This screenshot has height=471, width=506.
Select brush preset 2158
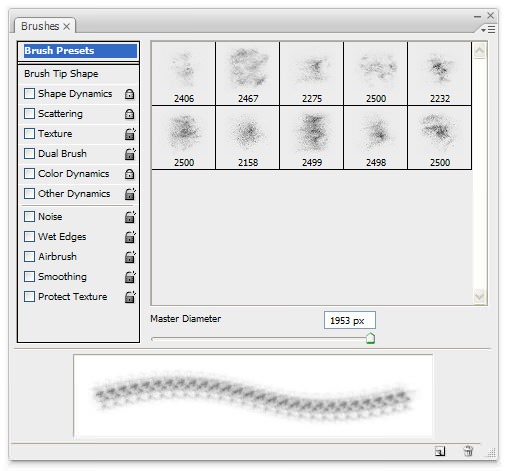pyautogui.click(x=248, y=137)
